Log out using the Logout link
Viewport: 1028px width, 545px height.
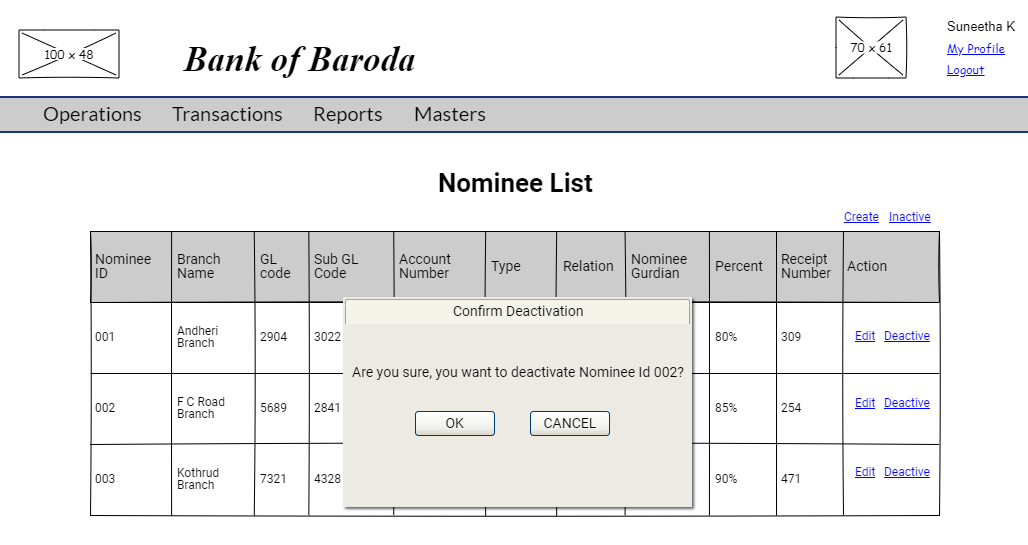965,70
